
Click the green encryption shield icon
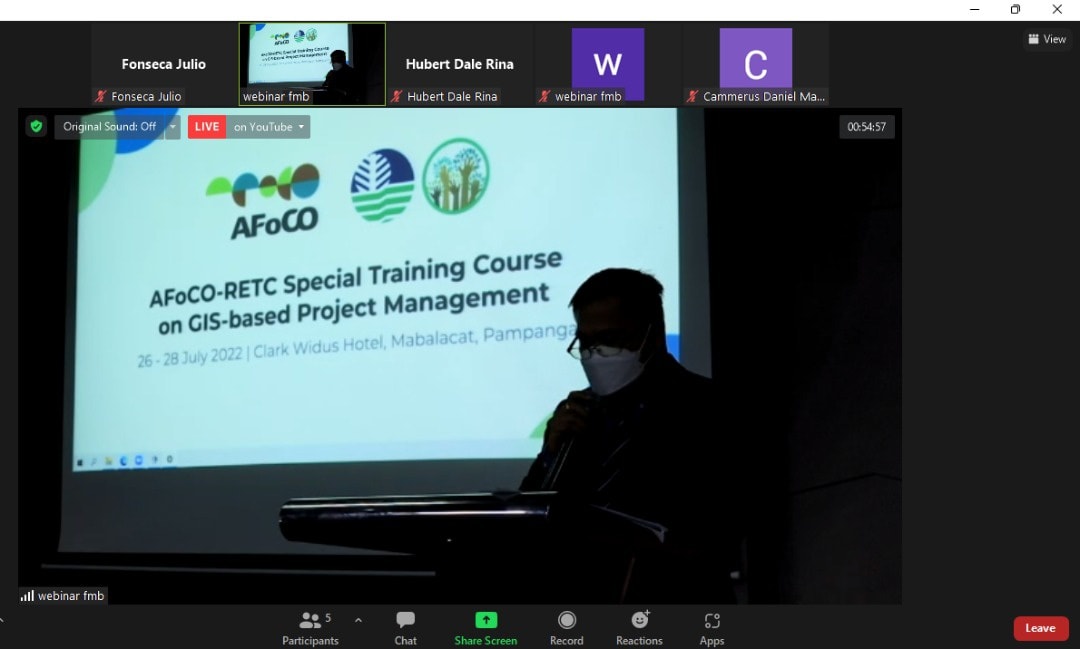tap(37, 126)
